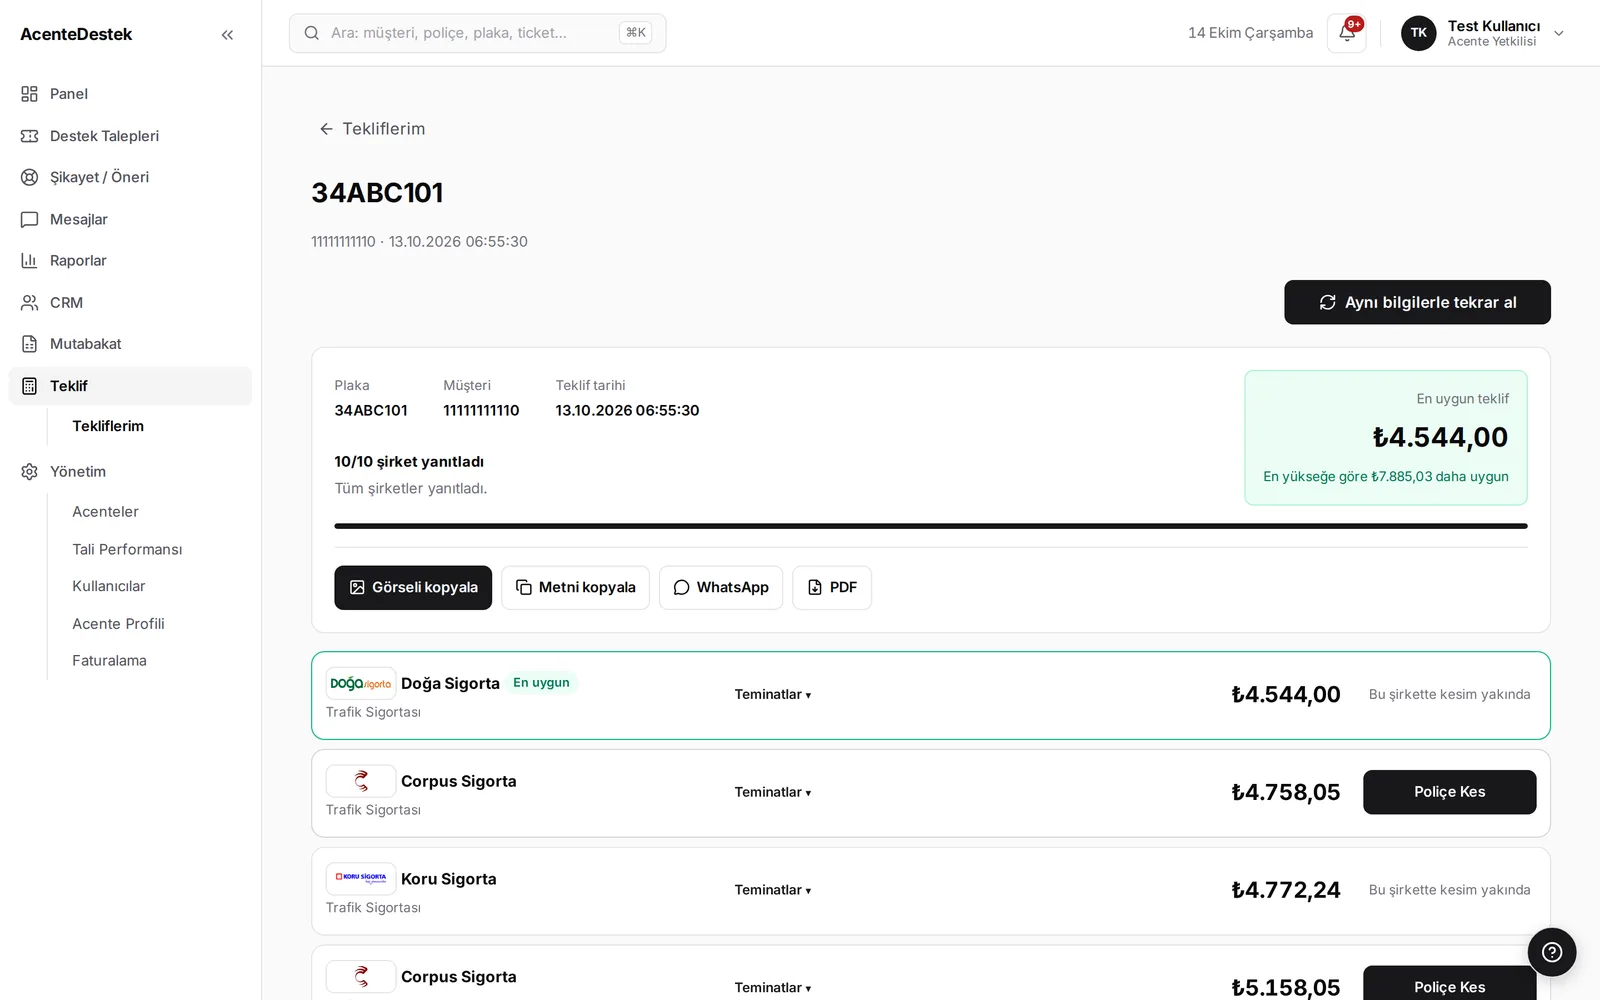
Task: Click Aynı bilgilerle tekrar al button
Action: click(1417, 302)
